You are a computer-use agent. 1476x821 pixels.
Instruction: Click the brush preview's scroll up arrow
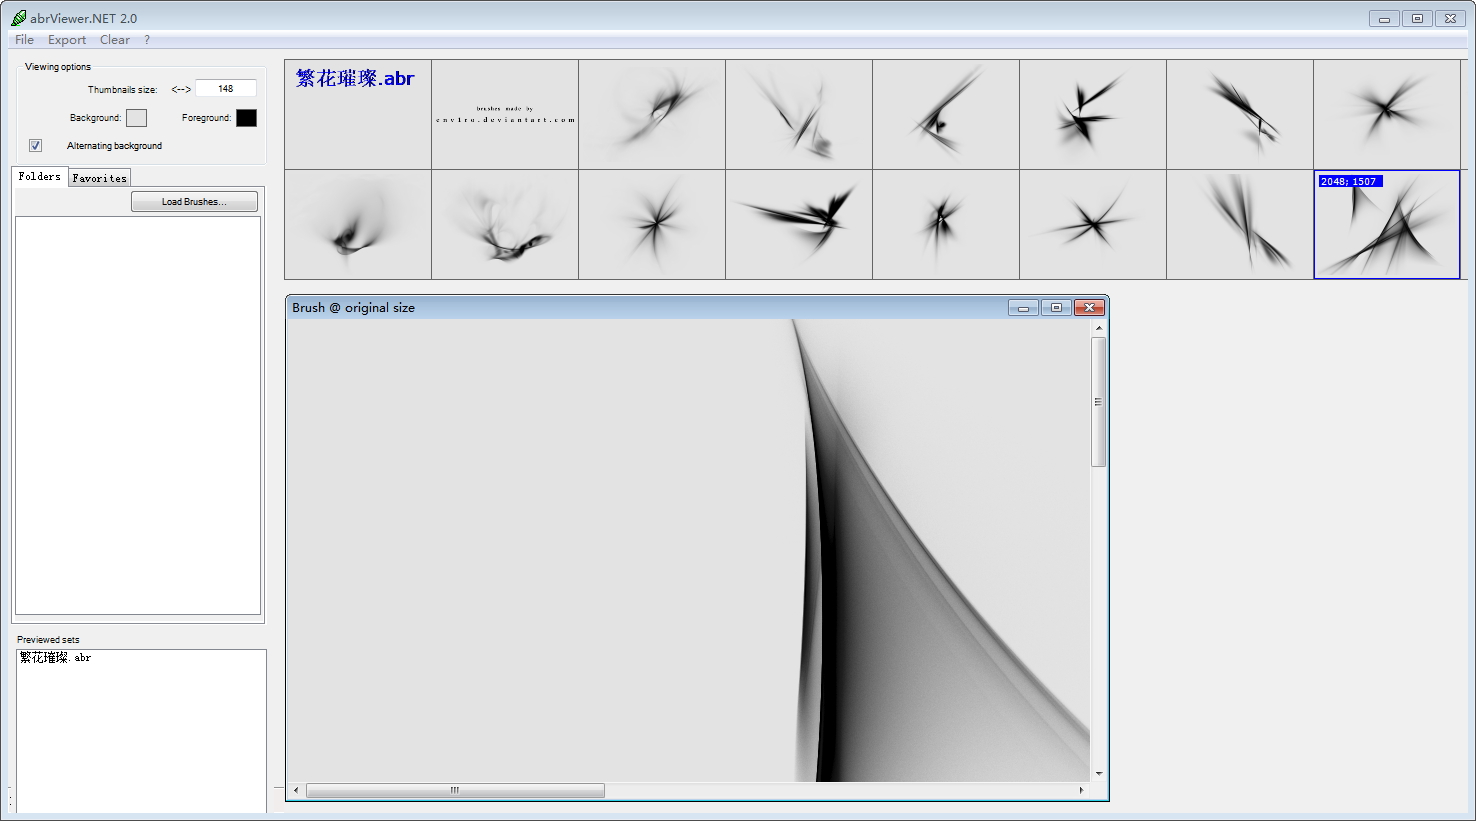1099,328
